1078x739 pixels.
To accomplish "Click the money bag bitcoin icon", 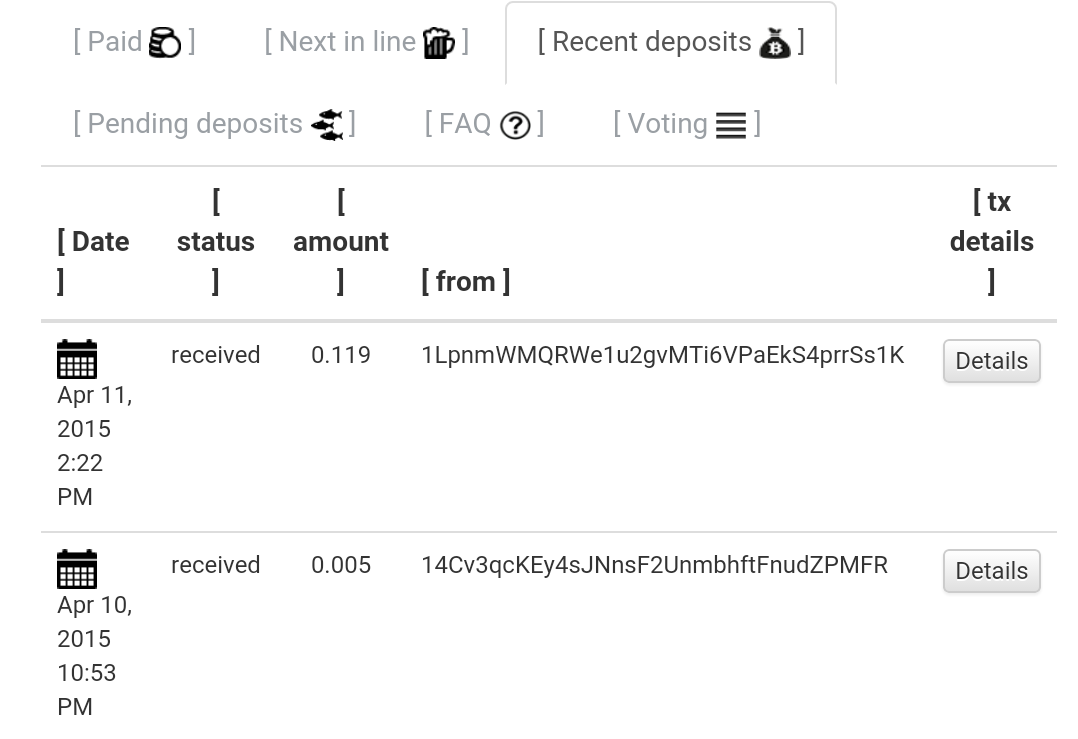I will 775,43.
